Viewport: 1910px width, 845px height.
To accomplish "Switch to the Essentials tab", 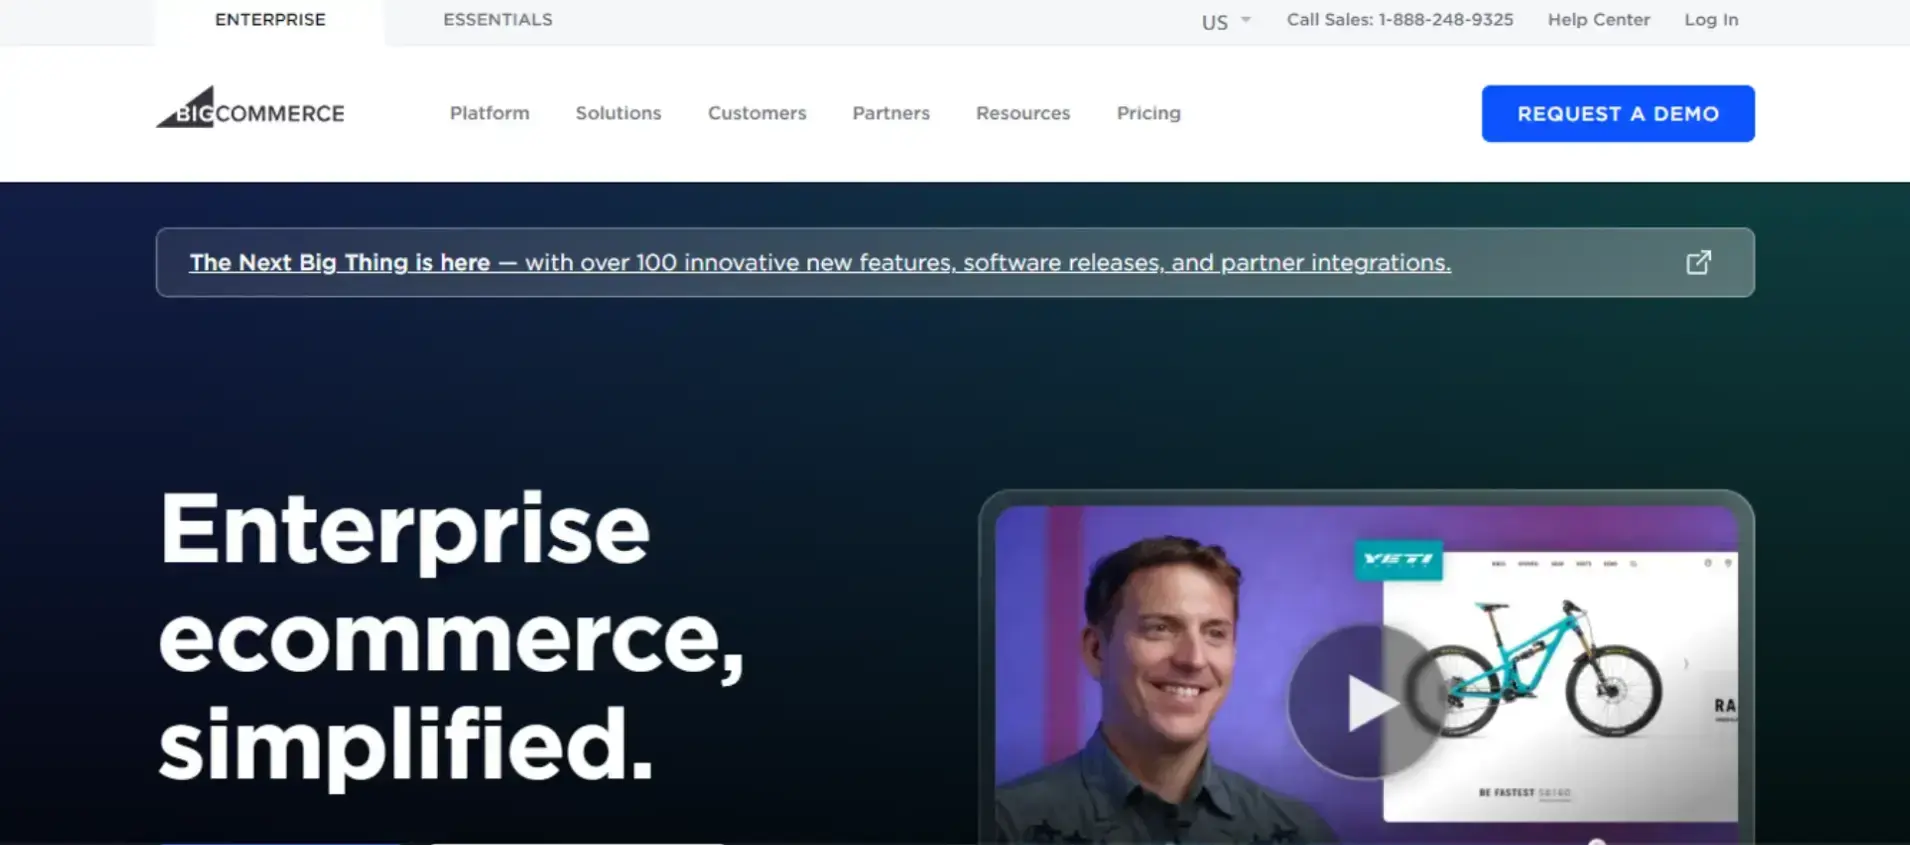I will coord(498,20).
